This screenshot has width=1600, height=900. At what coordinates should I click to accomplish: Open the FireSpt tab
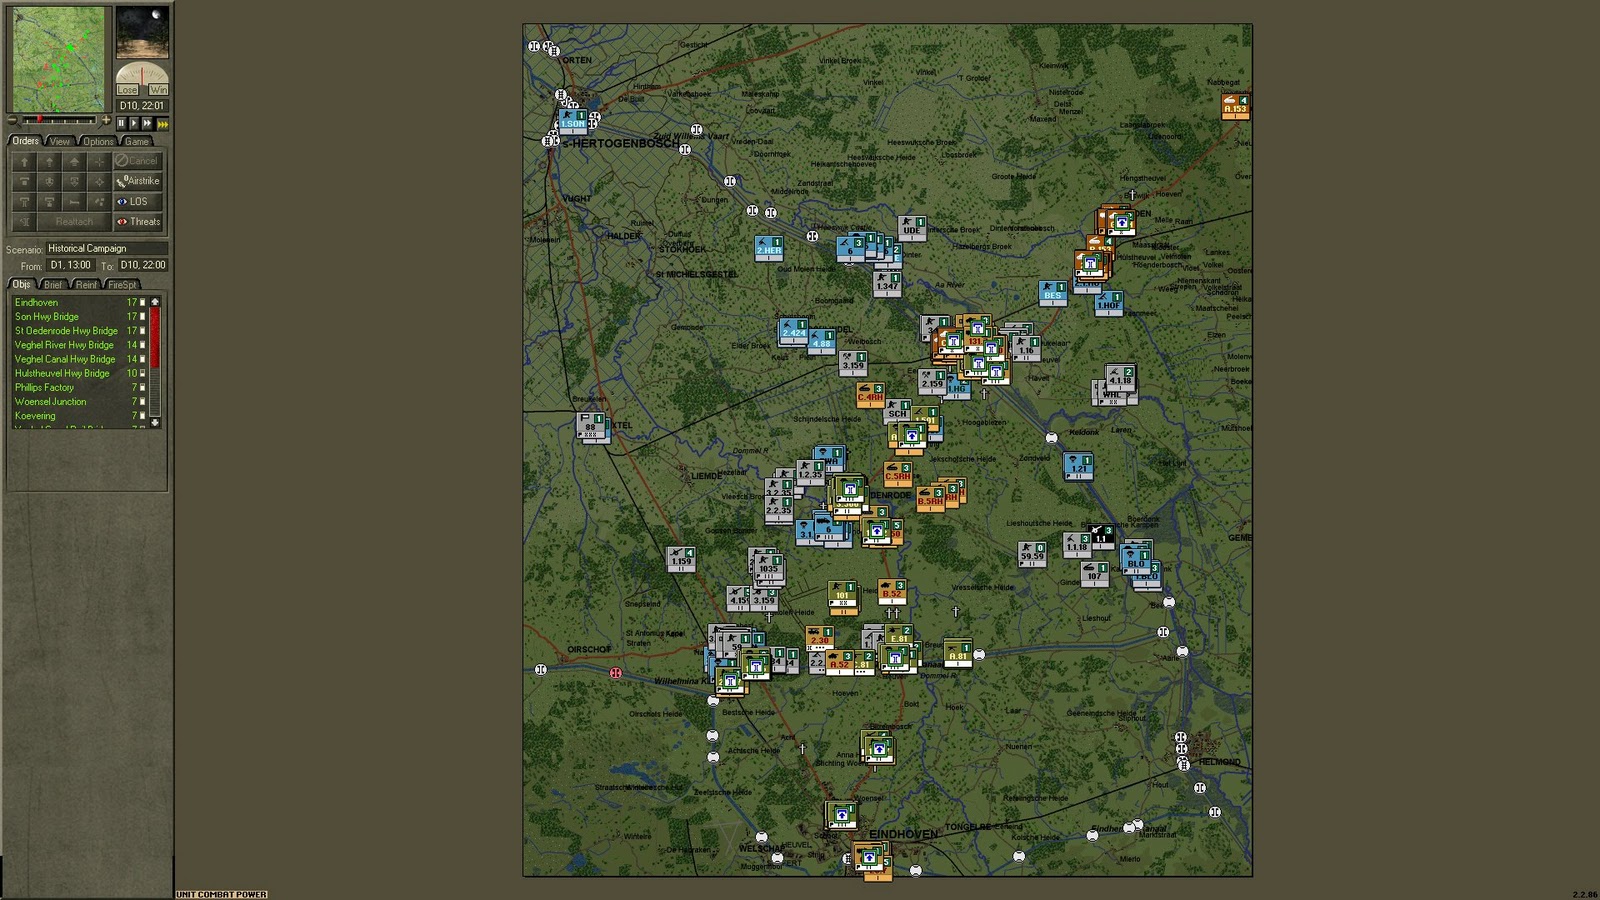[122, 285]
